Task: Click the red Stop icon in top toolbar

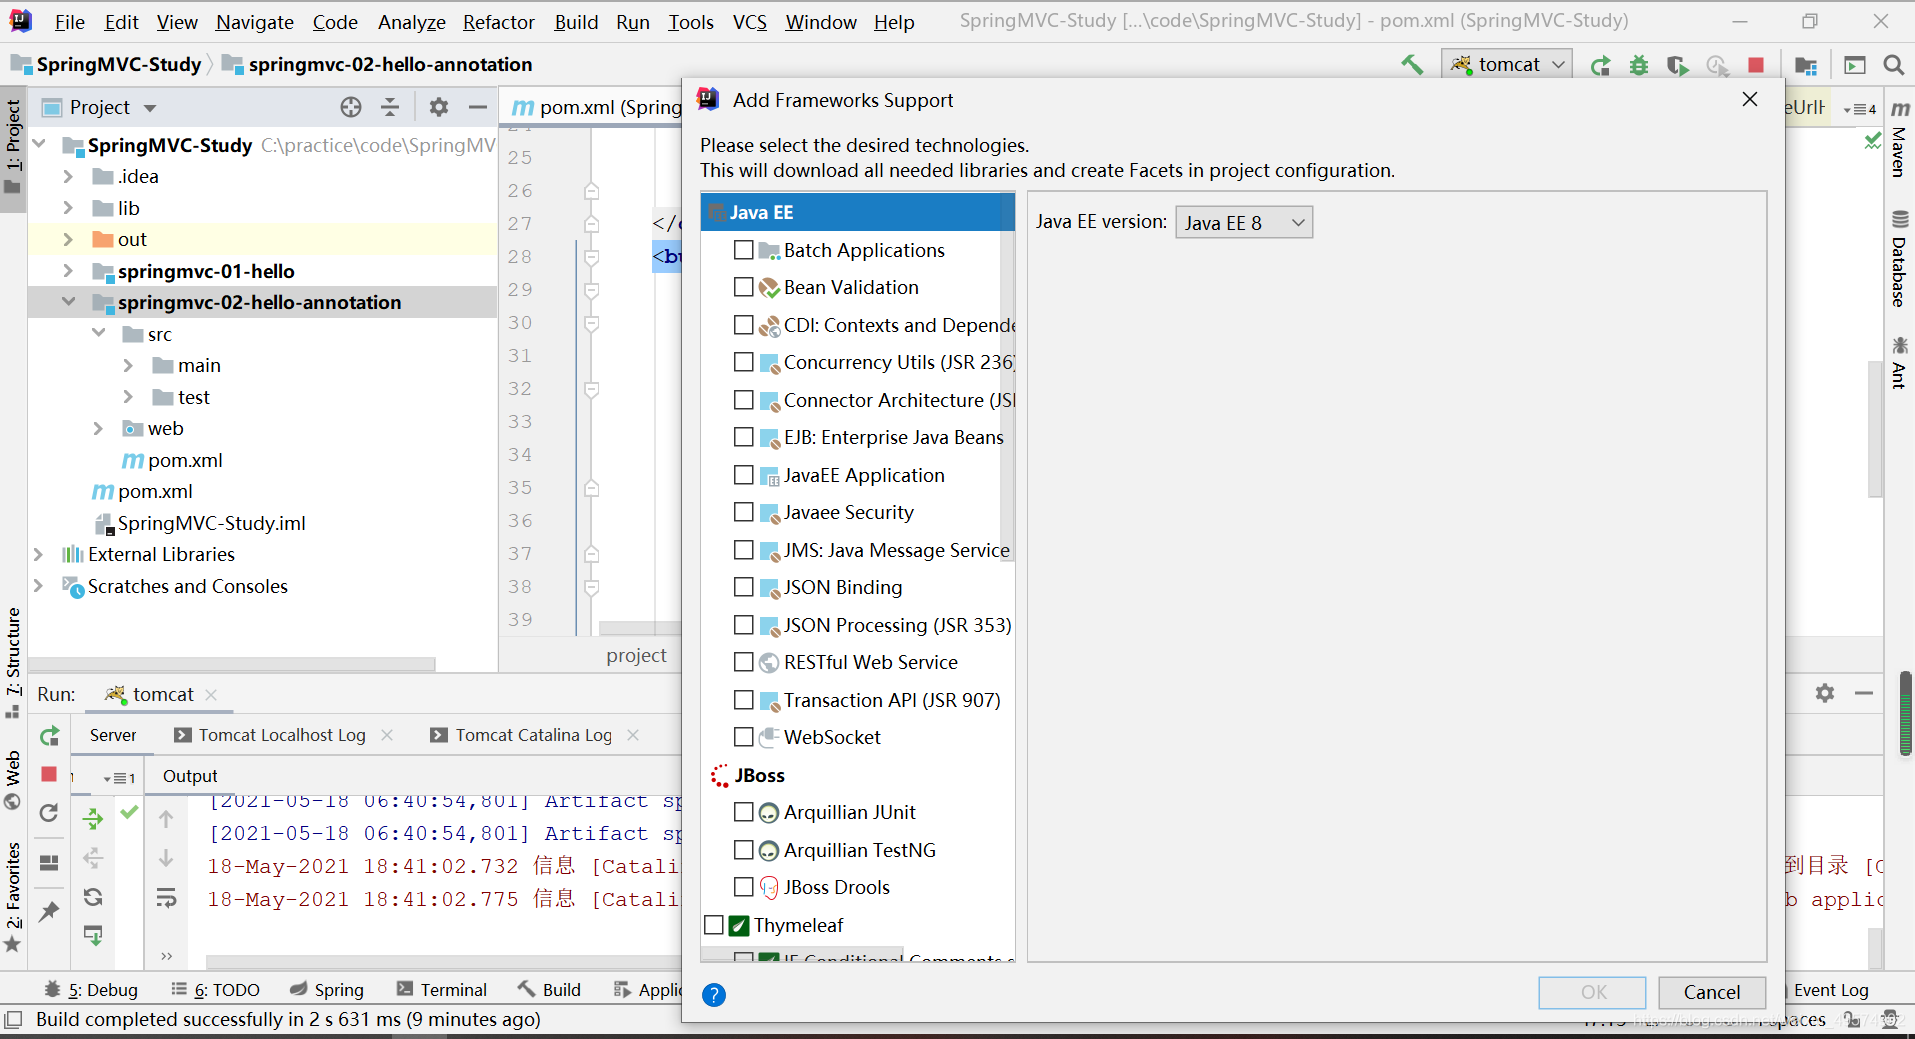Action: point(1756,65)
